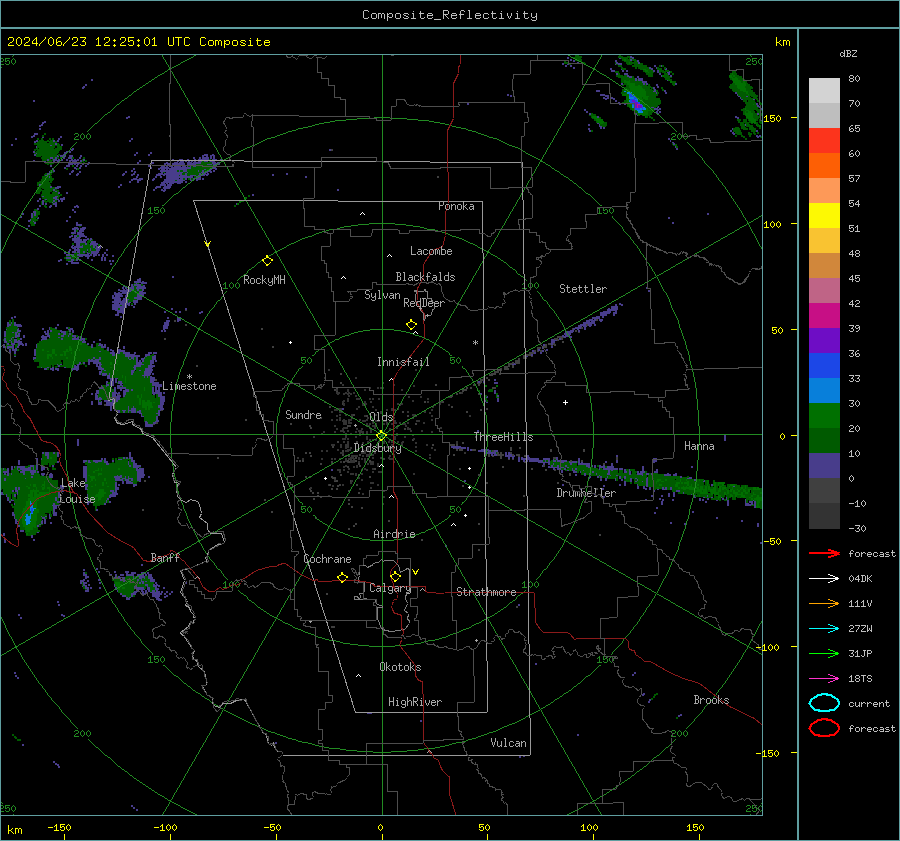The width and height of the screenshot is (900, 841).
Task: Click the asterisk marker above Limestone
Action: click(189, 377)
